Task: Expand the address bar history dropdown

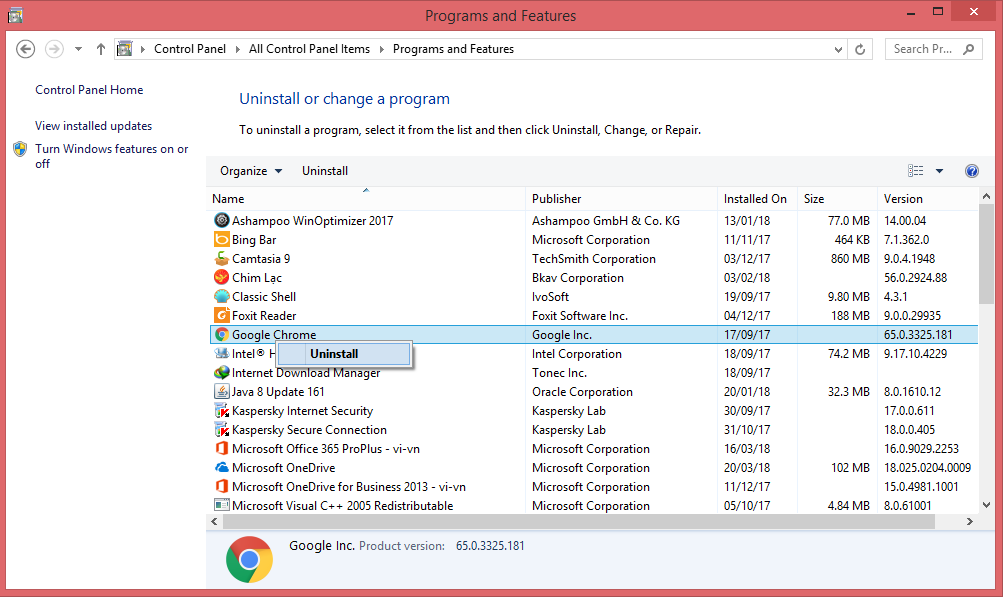Action: [836, 49]
